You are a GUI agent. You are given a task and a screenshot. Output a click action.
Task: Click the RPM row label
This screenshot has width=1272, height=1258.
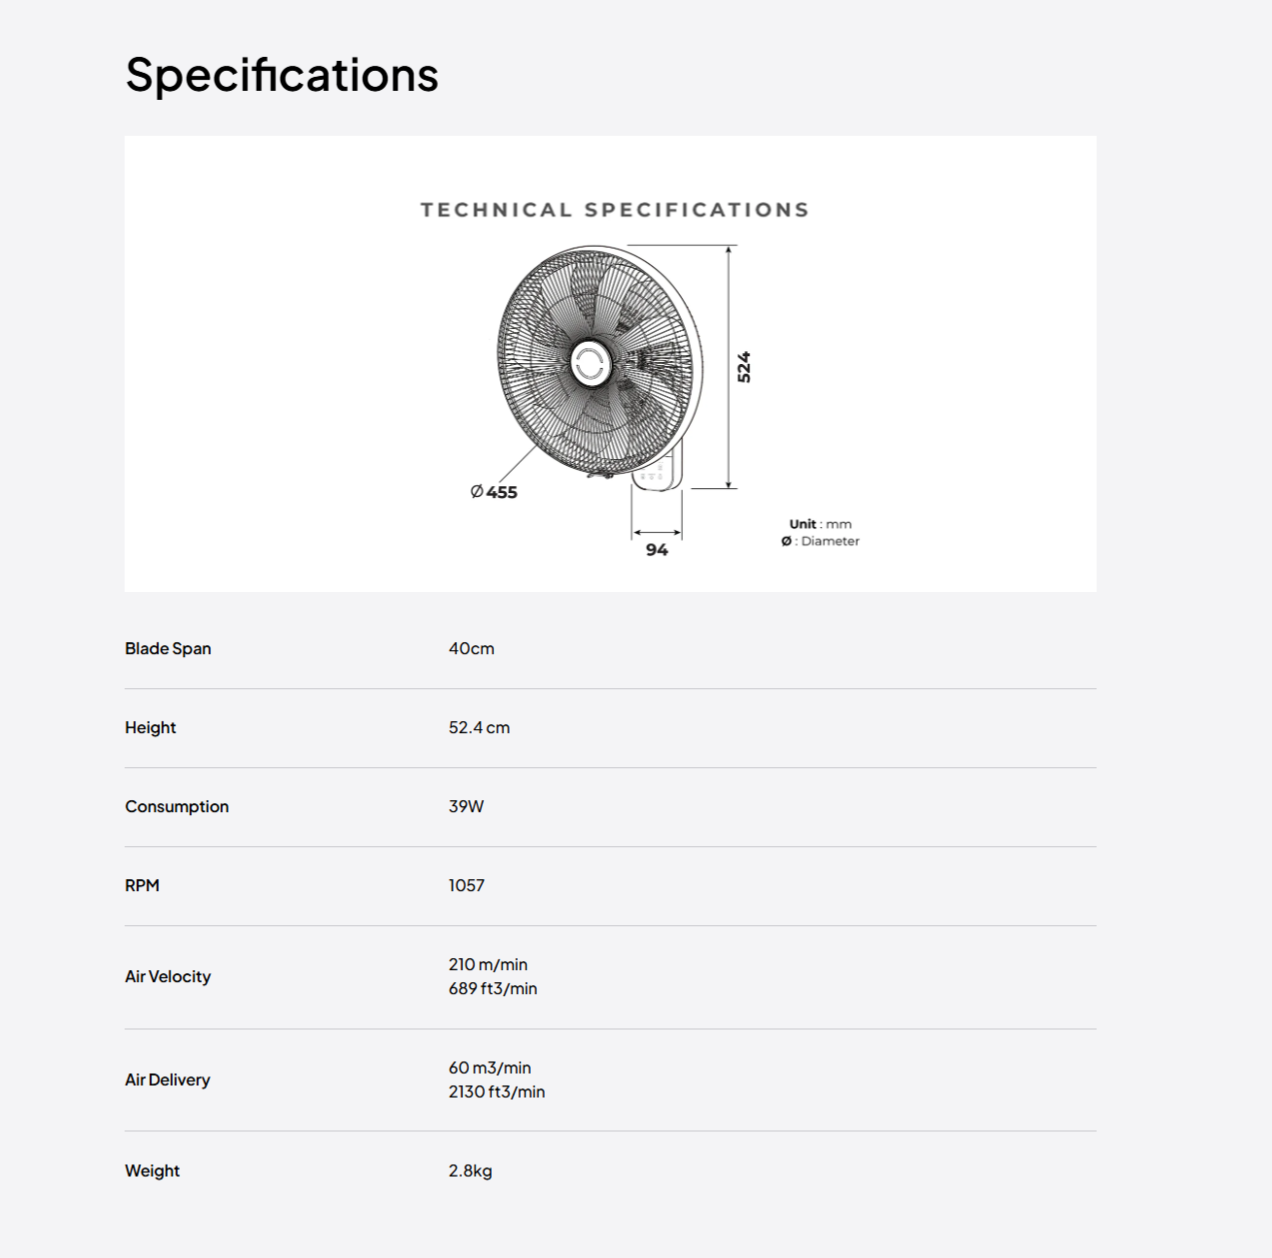142,885
